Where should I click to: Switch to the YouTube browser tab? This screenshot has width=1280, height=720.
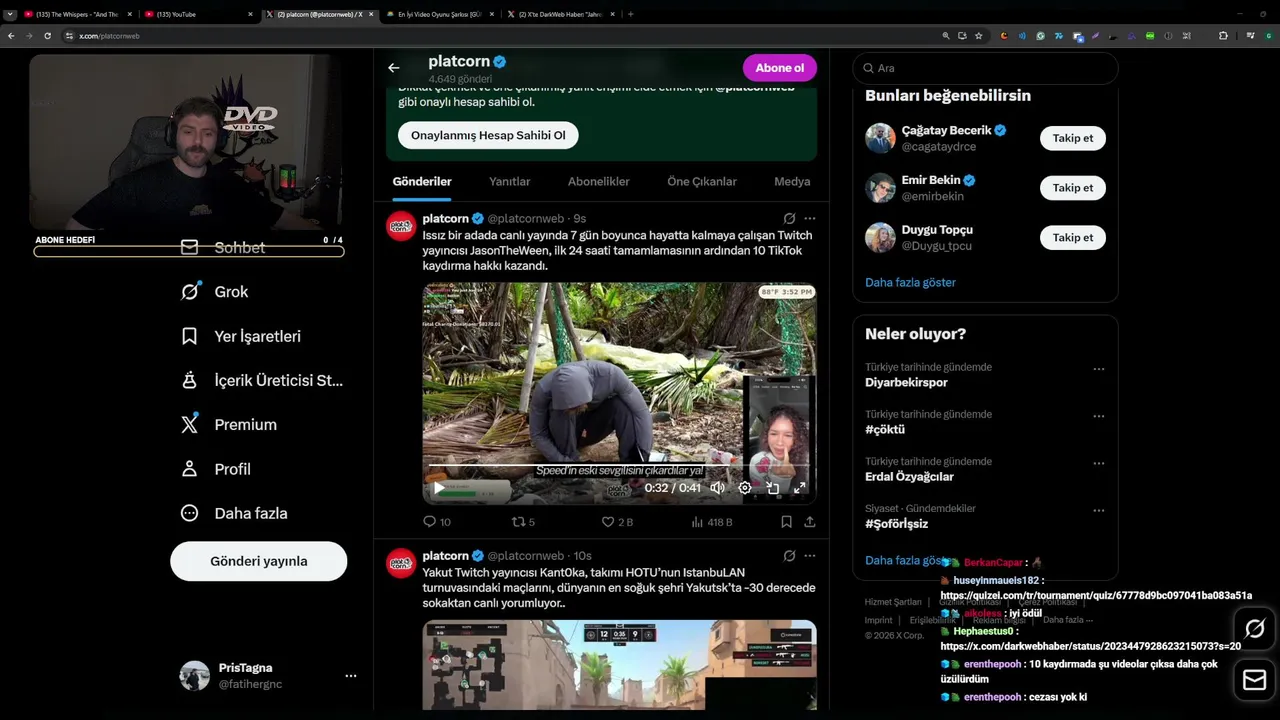click(x=198, y=14)
